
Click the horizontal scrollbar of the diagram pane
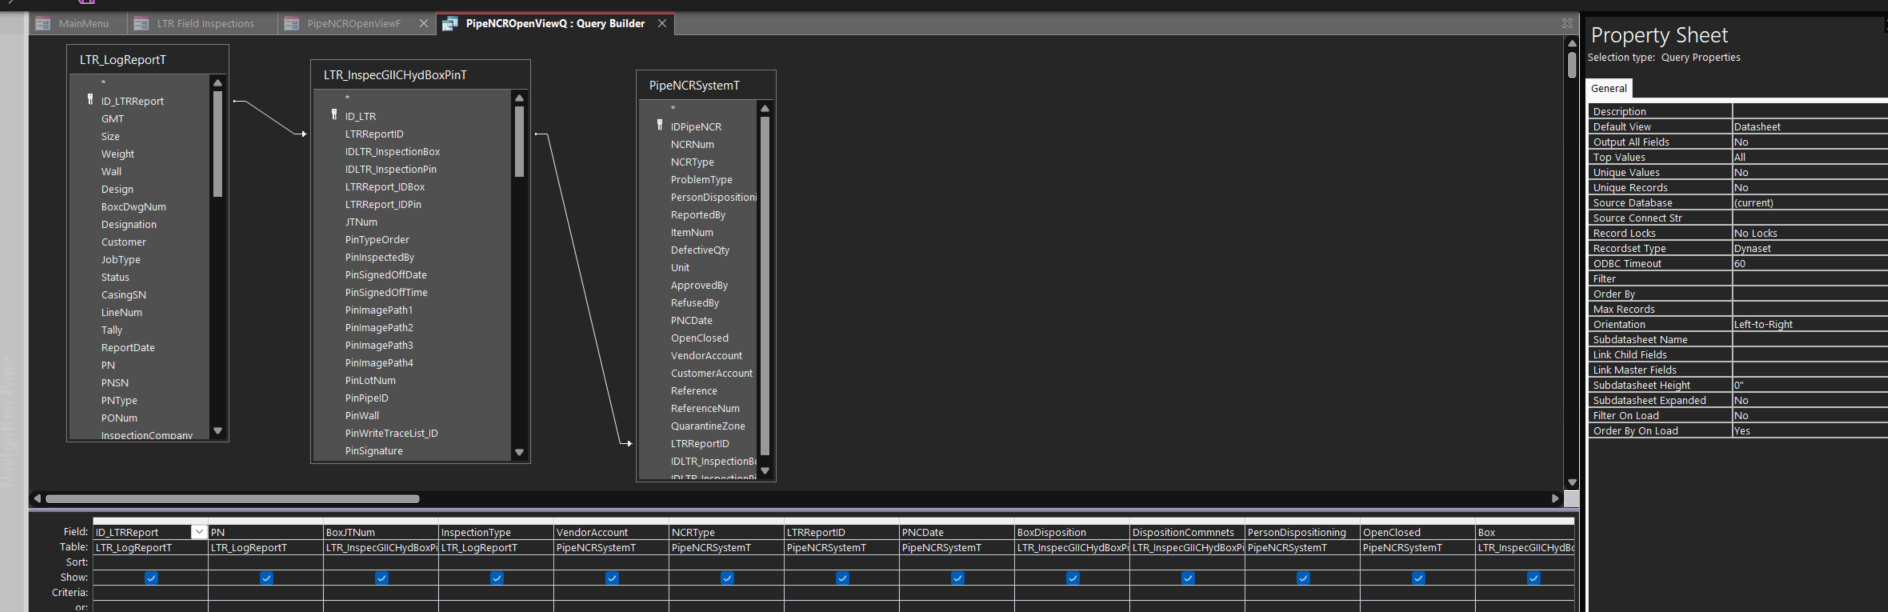[x=232, y=498]
